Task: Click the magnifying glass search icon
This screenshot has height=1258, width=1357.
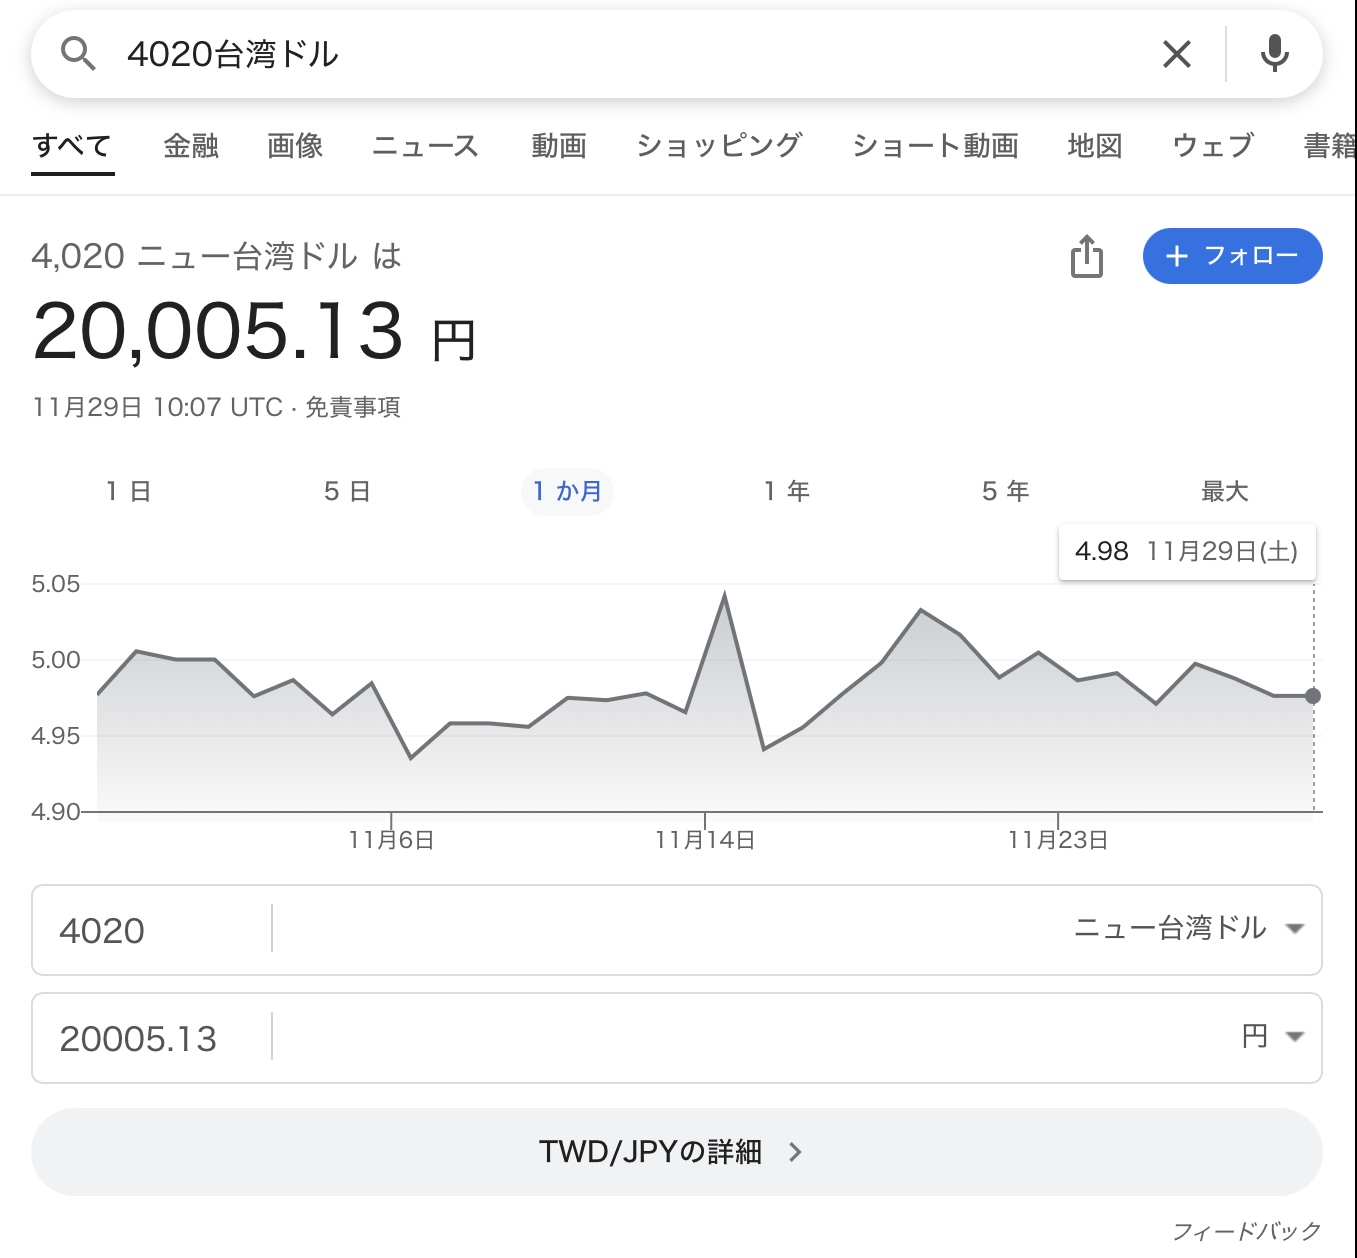Action: click(x=78, y=54)
